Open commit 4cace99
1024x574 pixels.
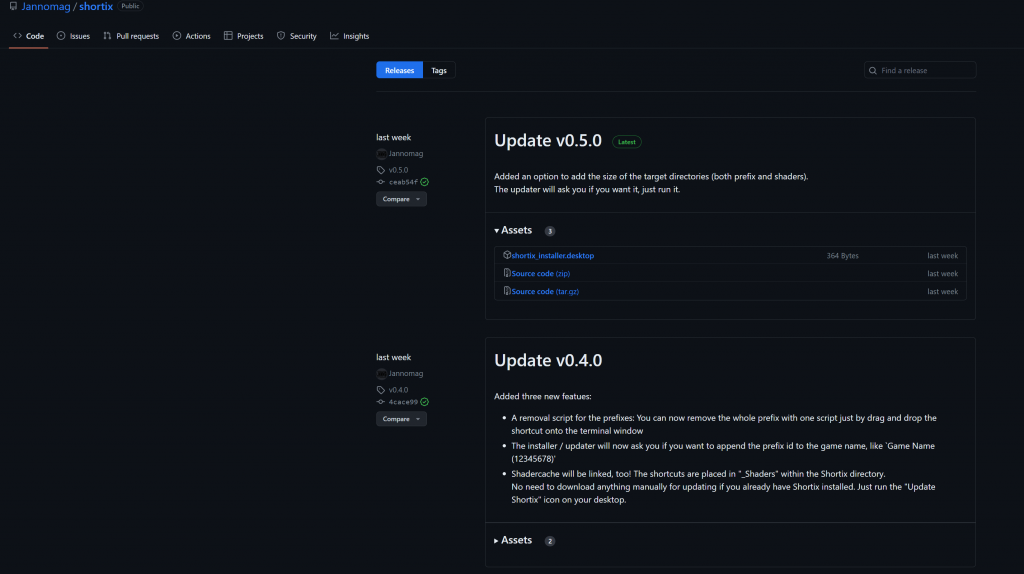coord(403,402)
